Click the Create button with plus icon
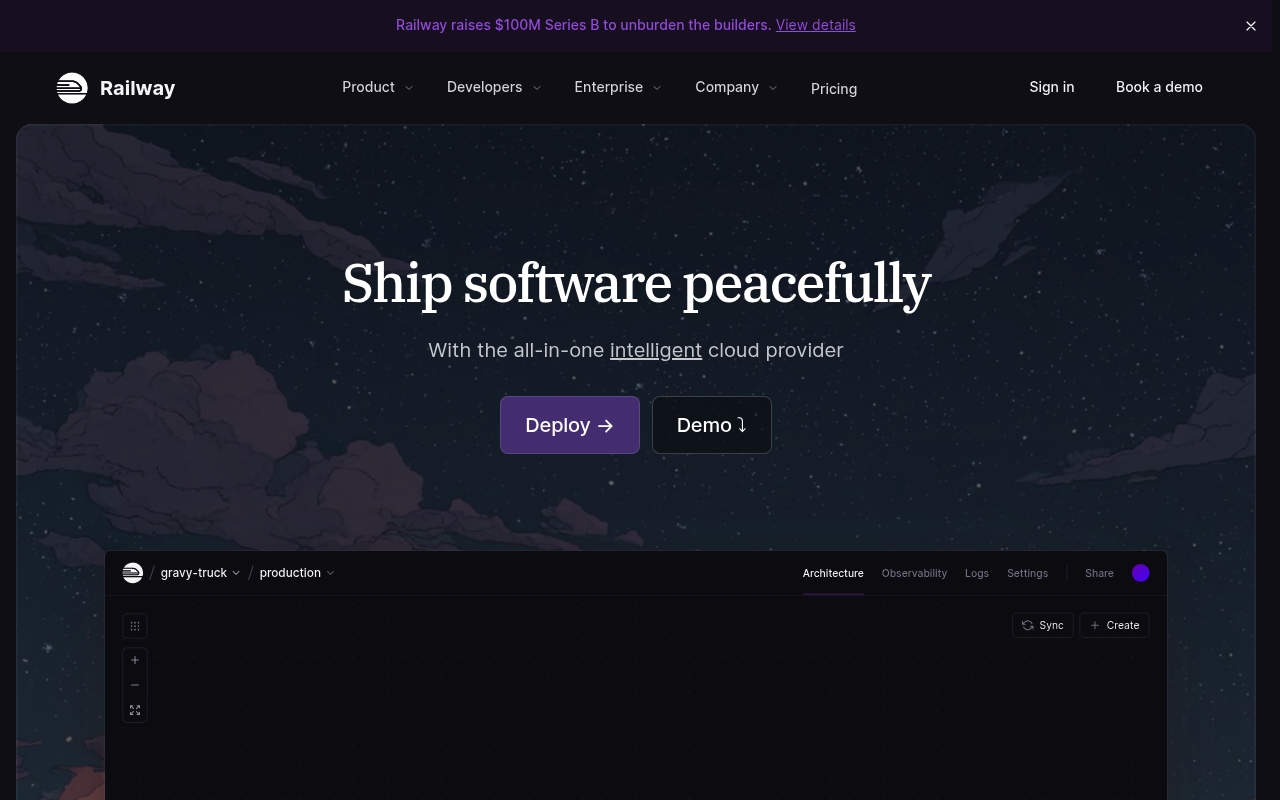The image size is (1280, 800). click(1114, 625)
